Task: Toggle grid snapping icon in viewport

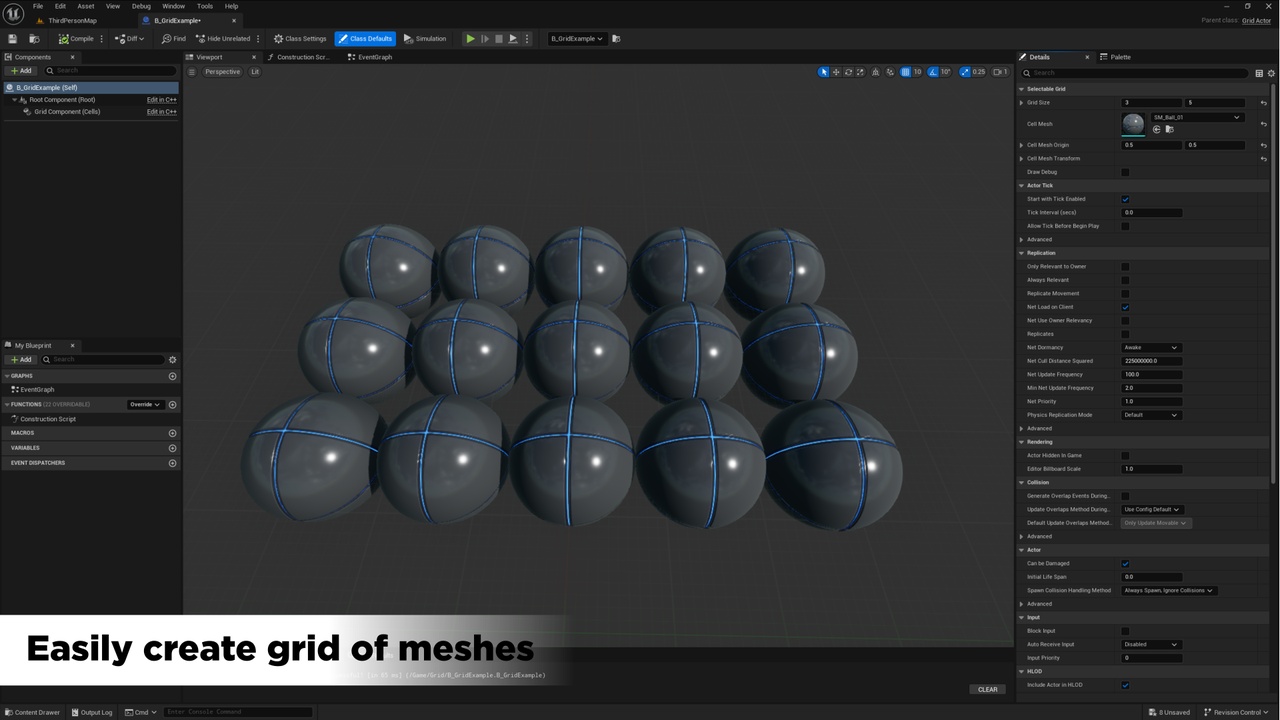Action: pyautogui.click(x=904, y=72)
